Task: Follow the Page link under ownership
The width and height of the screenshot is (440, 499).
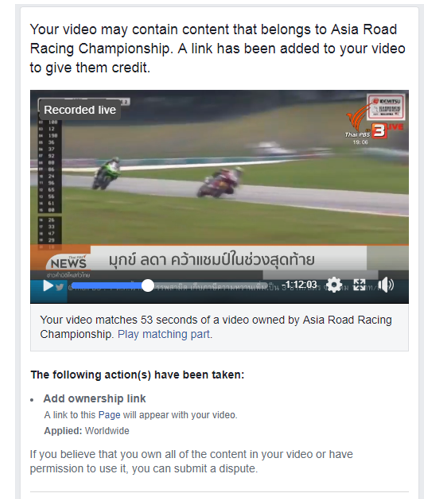Action: (x=109, y=415)
